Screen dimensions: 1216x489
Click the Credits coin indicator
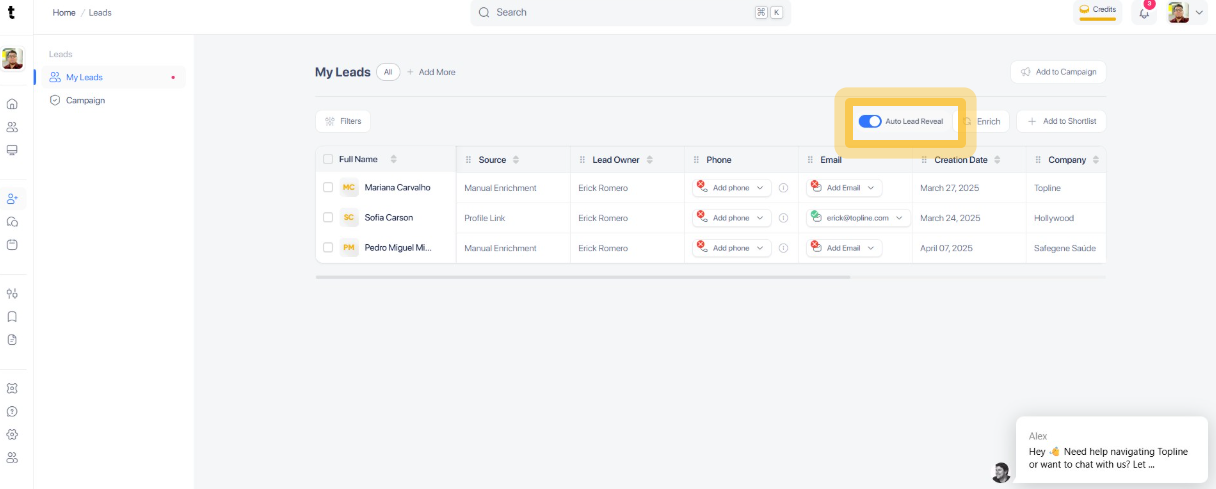click(1097, 11)
